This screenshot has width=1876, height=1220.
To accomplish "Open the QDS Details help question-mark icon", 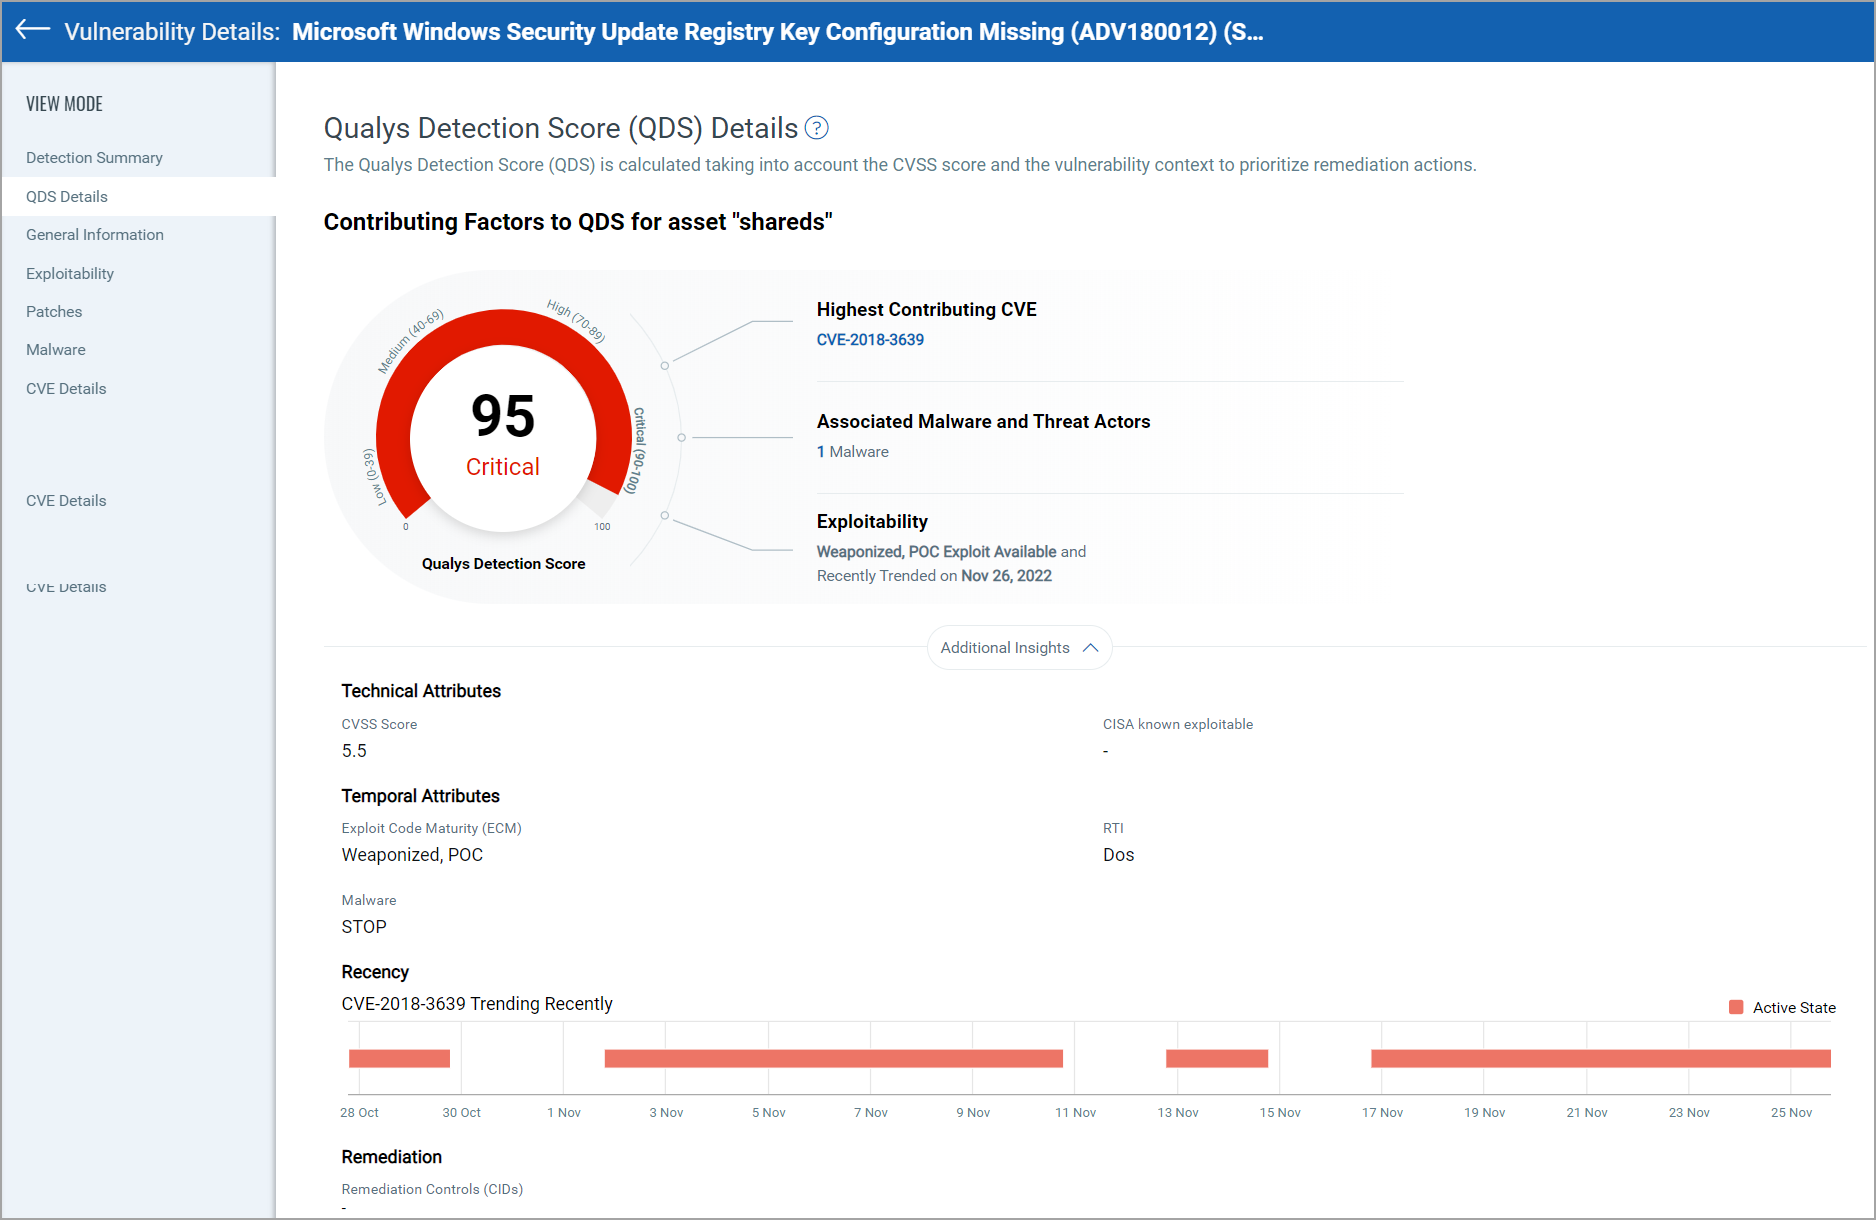I will [x=816, y=128].
